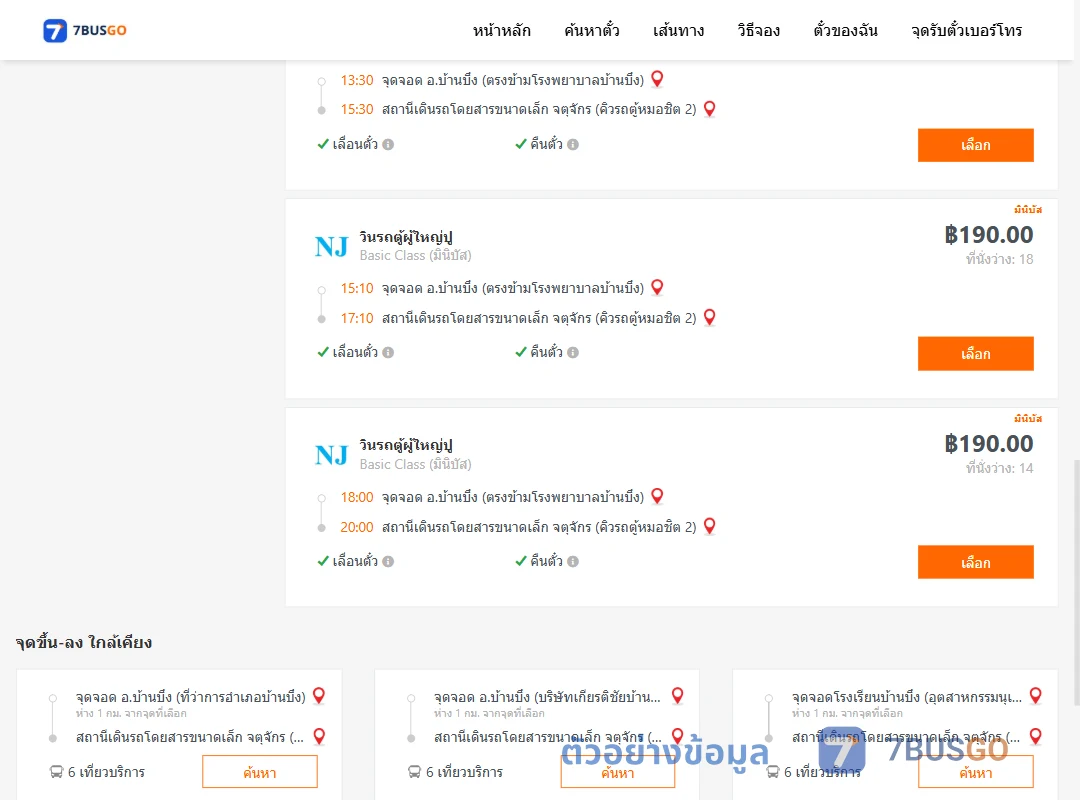Open the ตั๋วของฉัน menu

[x=845, y=30]
